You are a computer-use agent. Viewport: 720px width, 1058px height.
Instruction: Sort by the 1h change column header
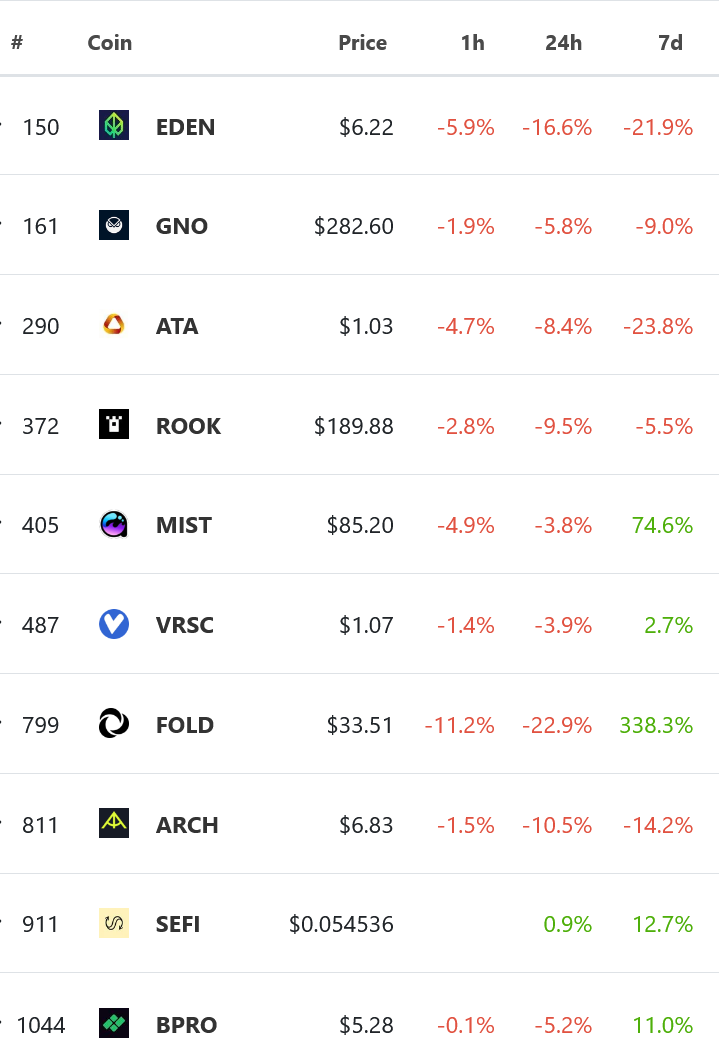click(x=472, y=43)
